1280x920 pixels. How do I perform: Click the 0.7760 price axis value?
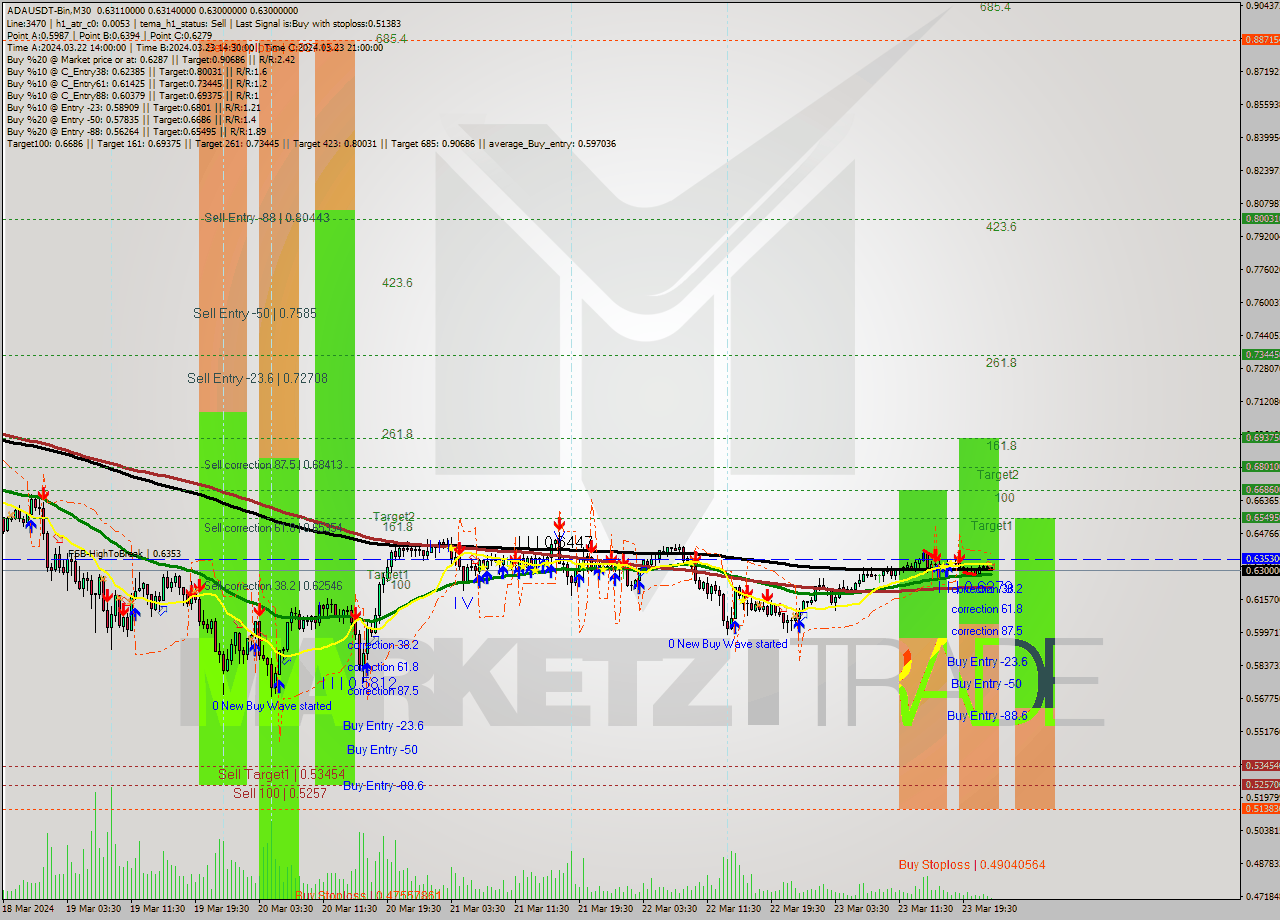point(1262,269)
